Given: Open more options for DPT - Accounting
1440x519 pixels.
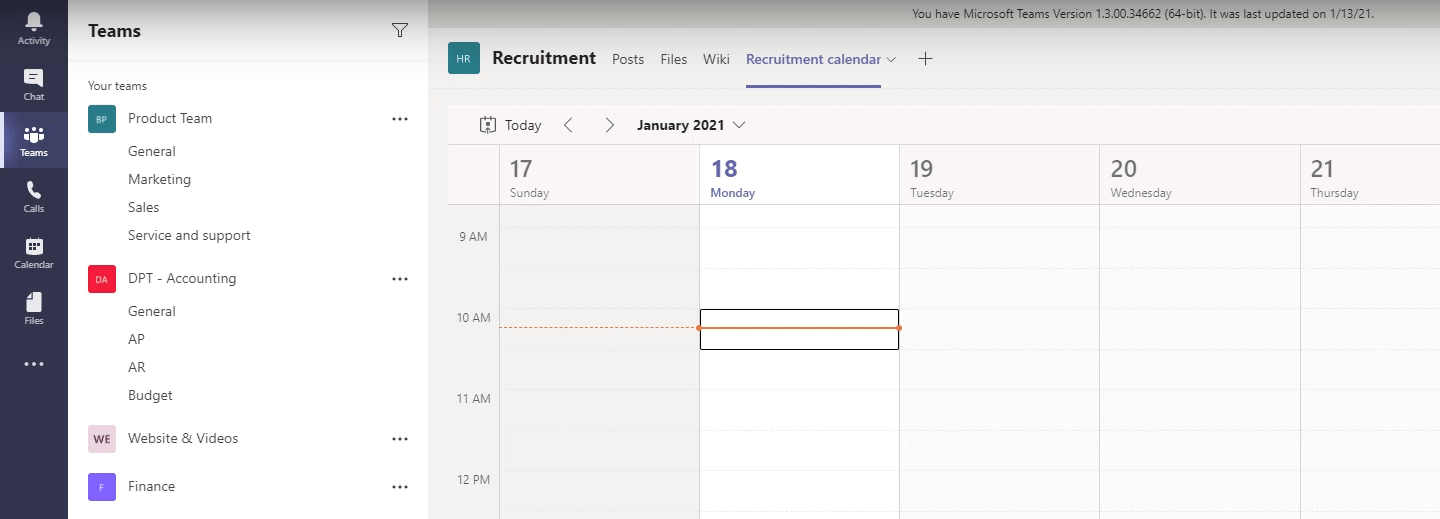Looking at the screenshot, I should (x=400, y=278).
